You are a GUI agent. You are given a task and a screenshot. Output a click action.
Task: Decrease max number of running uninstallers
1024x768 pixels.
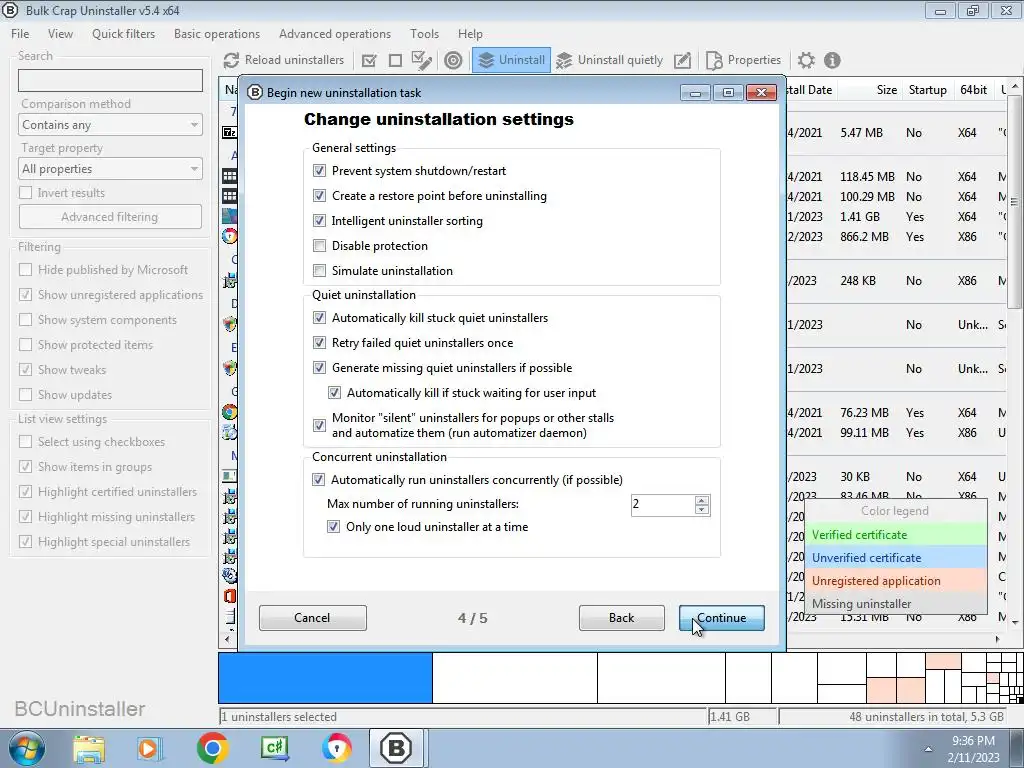coord(702,509)
